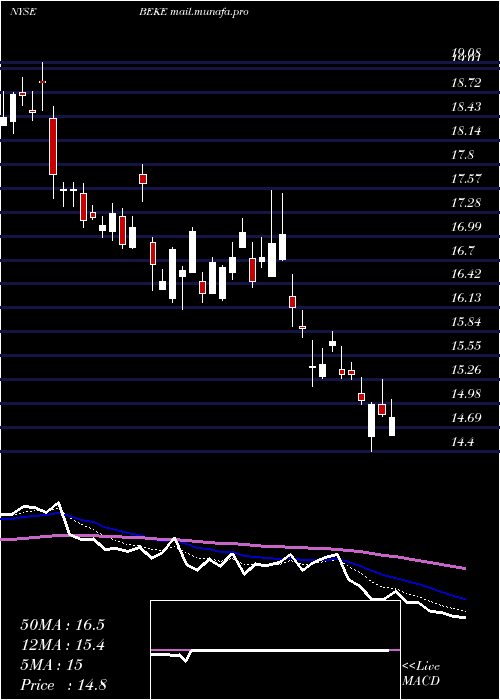Select the 18.43 price level label
Viewport: 500px width, 700px height.
467,107
